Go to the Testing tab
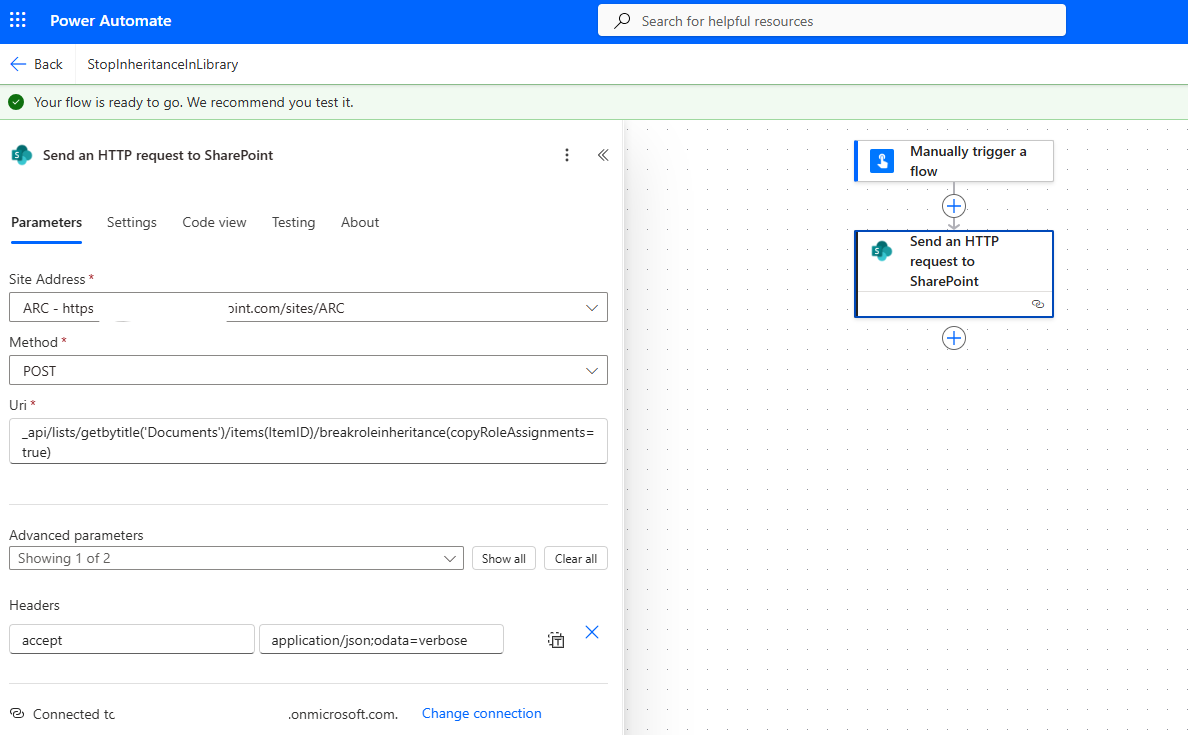This screenshot has height=735, width=1188. [293, 222]
